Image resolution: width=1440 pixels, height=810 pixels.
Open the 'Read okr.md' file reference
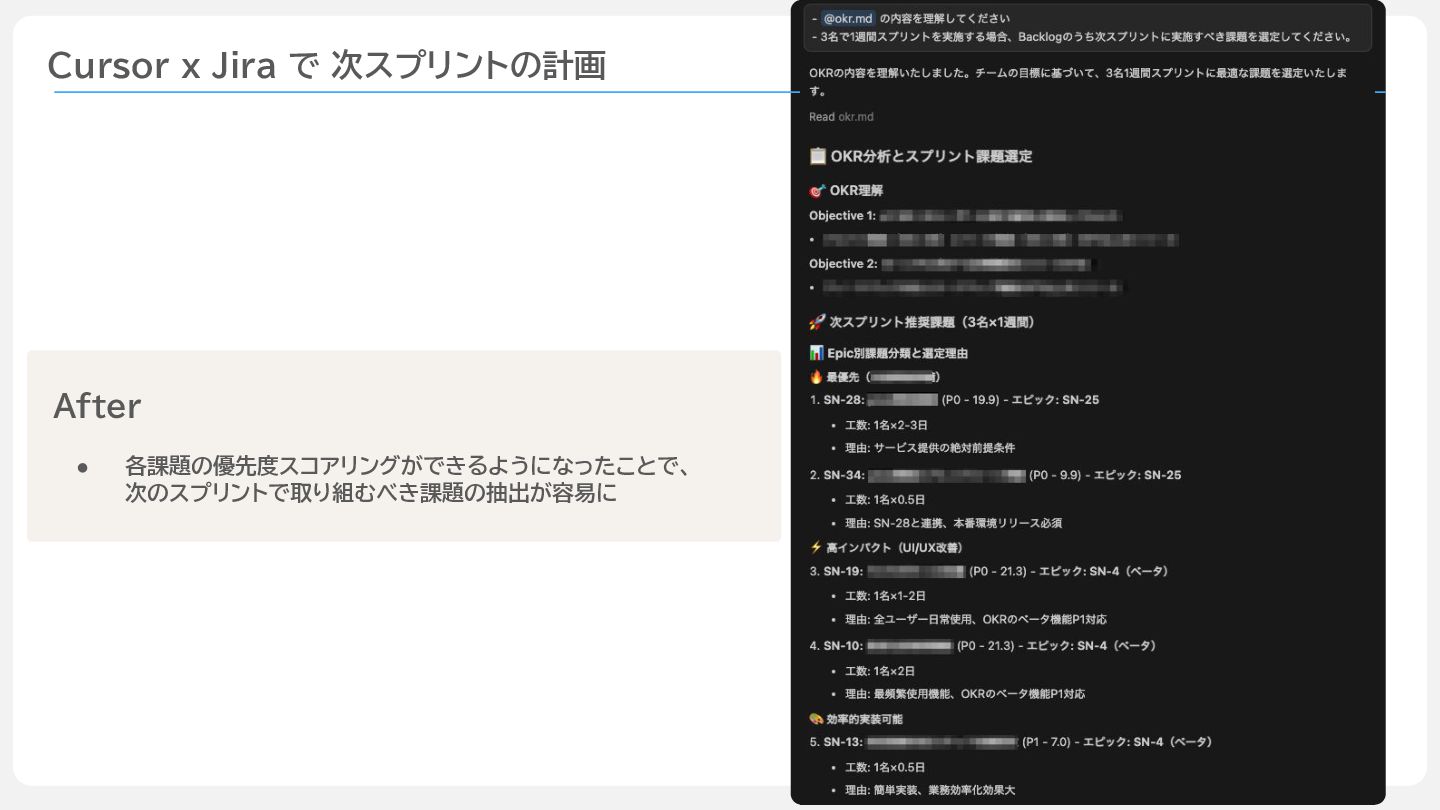click(841, 117)
